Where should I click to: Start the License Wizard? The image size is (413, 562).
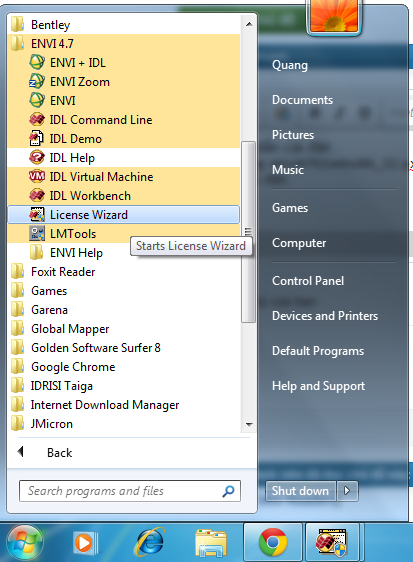pyautogui.click(x=123, y=215)
